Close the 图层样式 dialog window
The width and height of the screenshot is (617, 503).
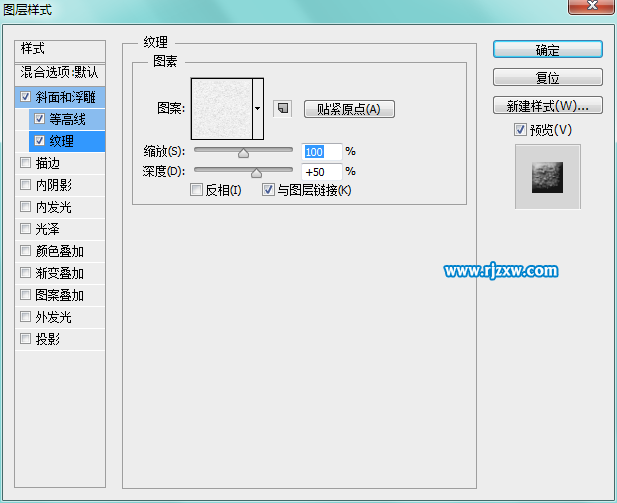(x=591, y=6)
